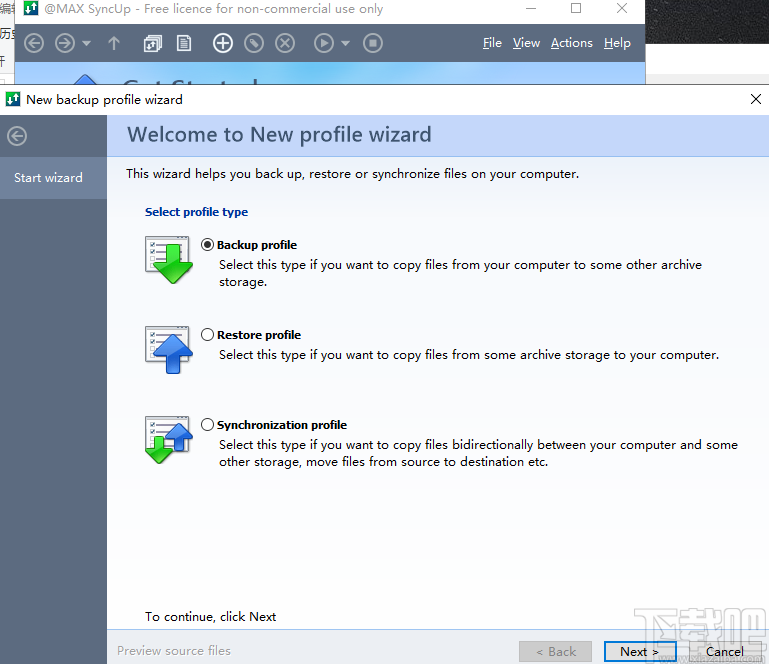This screenshot has width=769, height=664.
Task: Click the To continue, click Next text
Action: click(x=210, y=616)
